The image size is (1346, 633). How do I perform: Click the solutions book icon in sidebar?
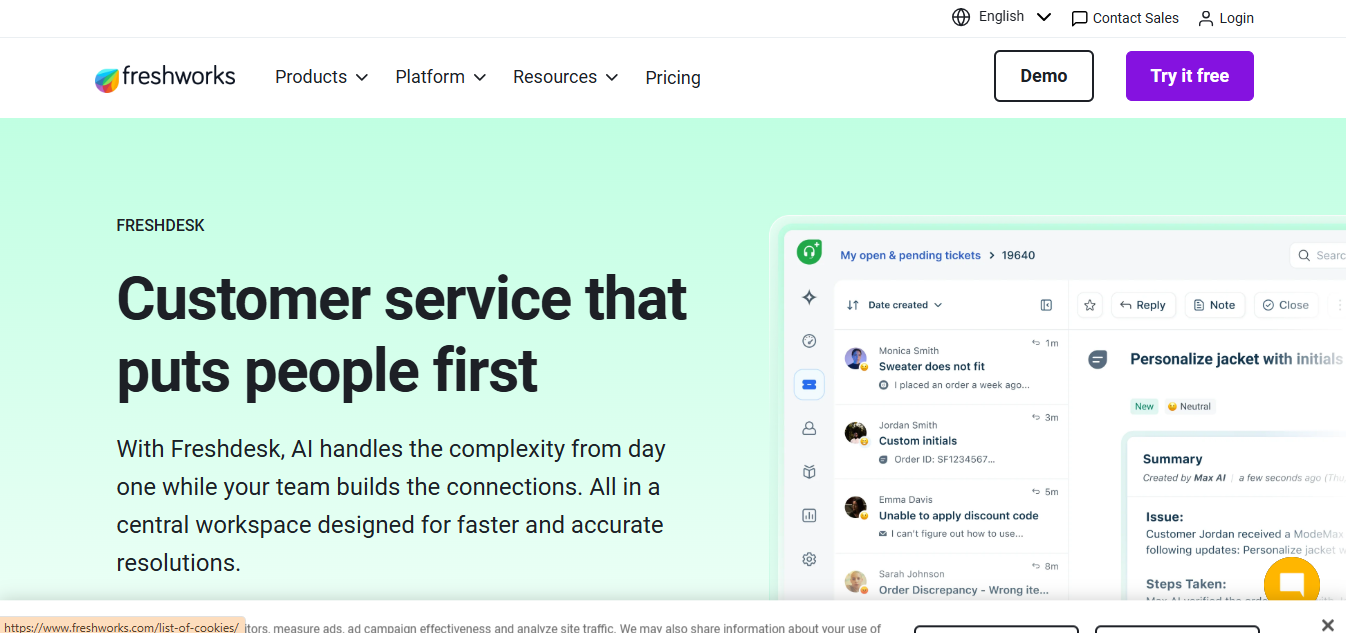coord(810,472)
